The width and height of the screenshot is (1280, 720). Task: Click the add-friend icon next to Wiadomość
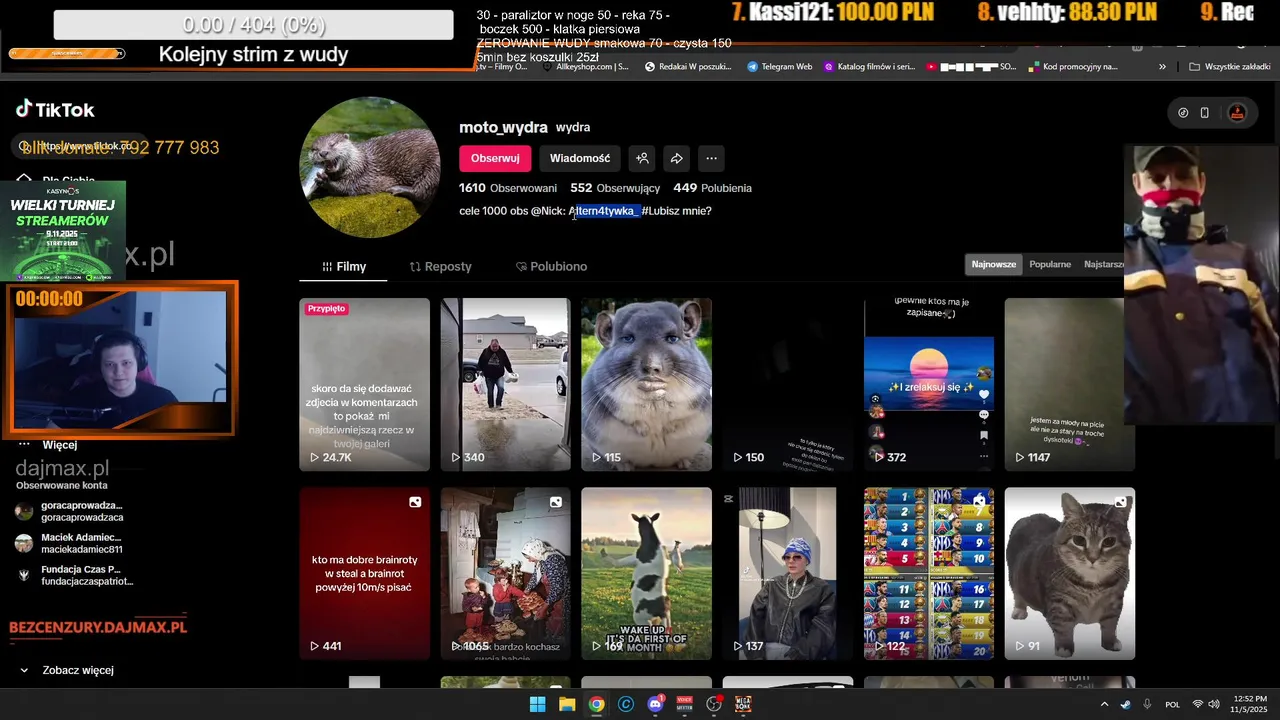click(x=643, y=158)
